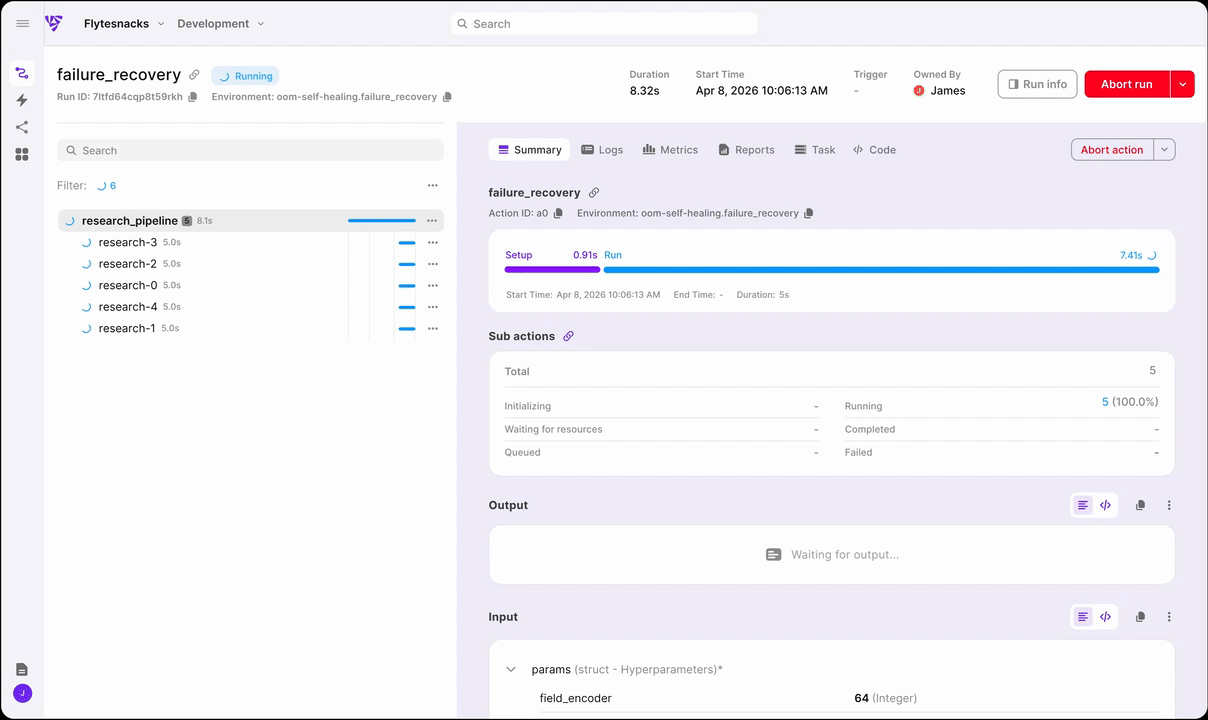Screen dimensions: 1208x720
Task: Copy the action environment name
Action: (809, 213)
